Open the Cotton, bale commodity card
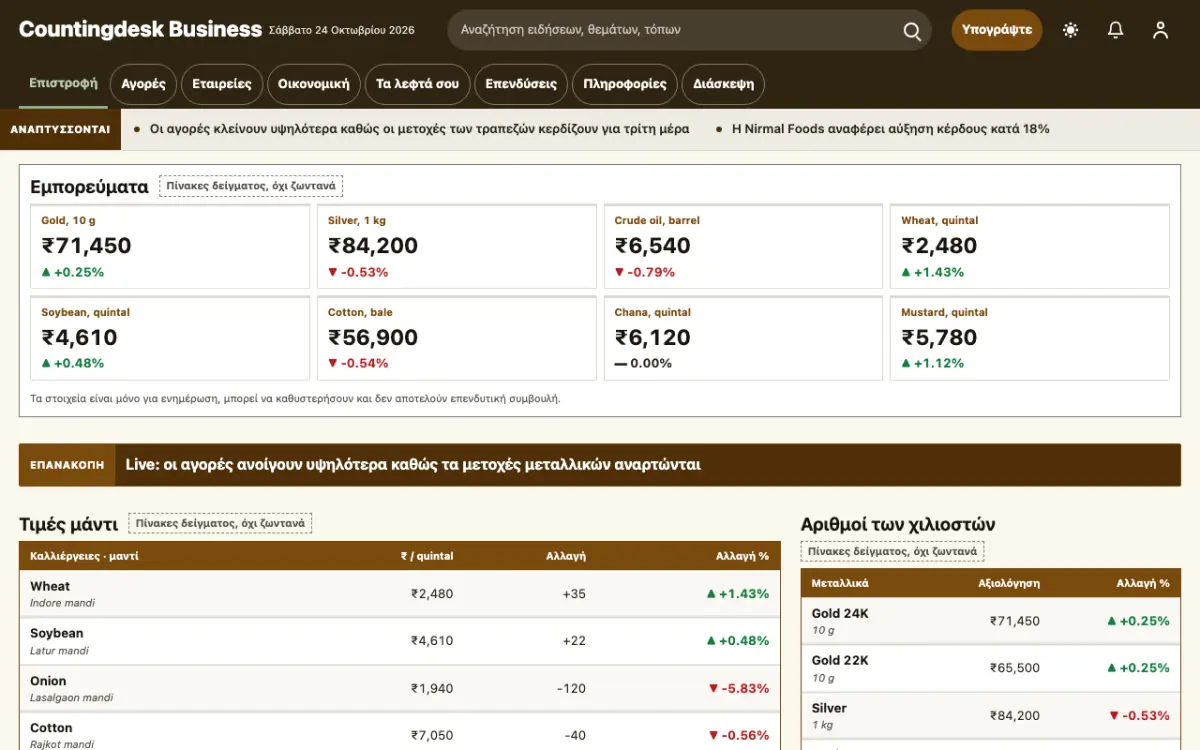 click(x=457, y=338)
